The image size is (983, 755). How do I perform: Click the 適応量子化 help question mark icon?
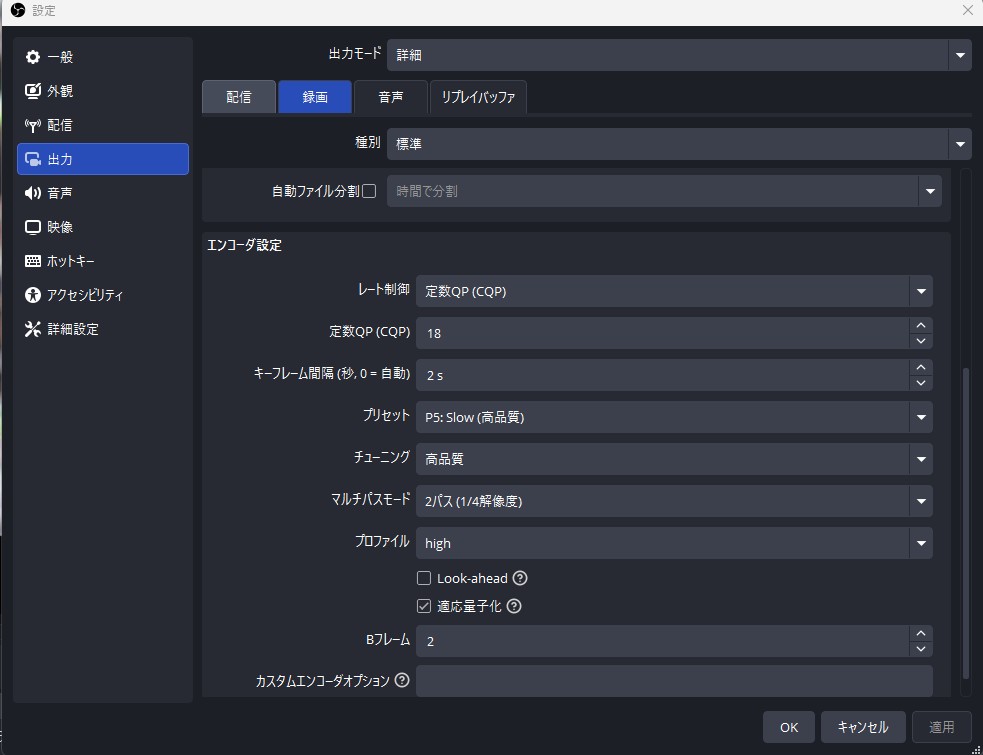(x=514, y=606)
